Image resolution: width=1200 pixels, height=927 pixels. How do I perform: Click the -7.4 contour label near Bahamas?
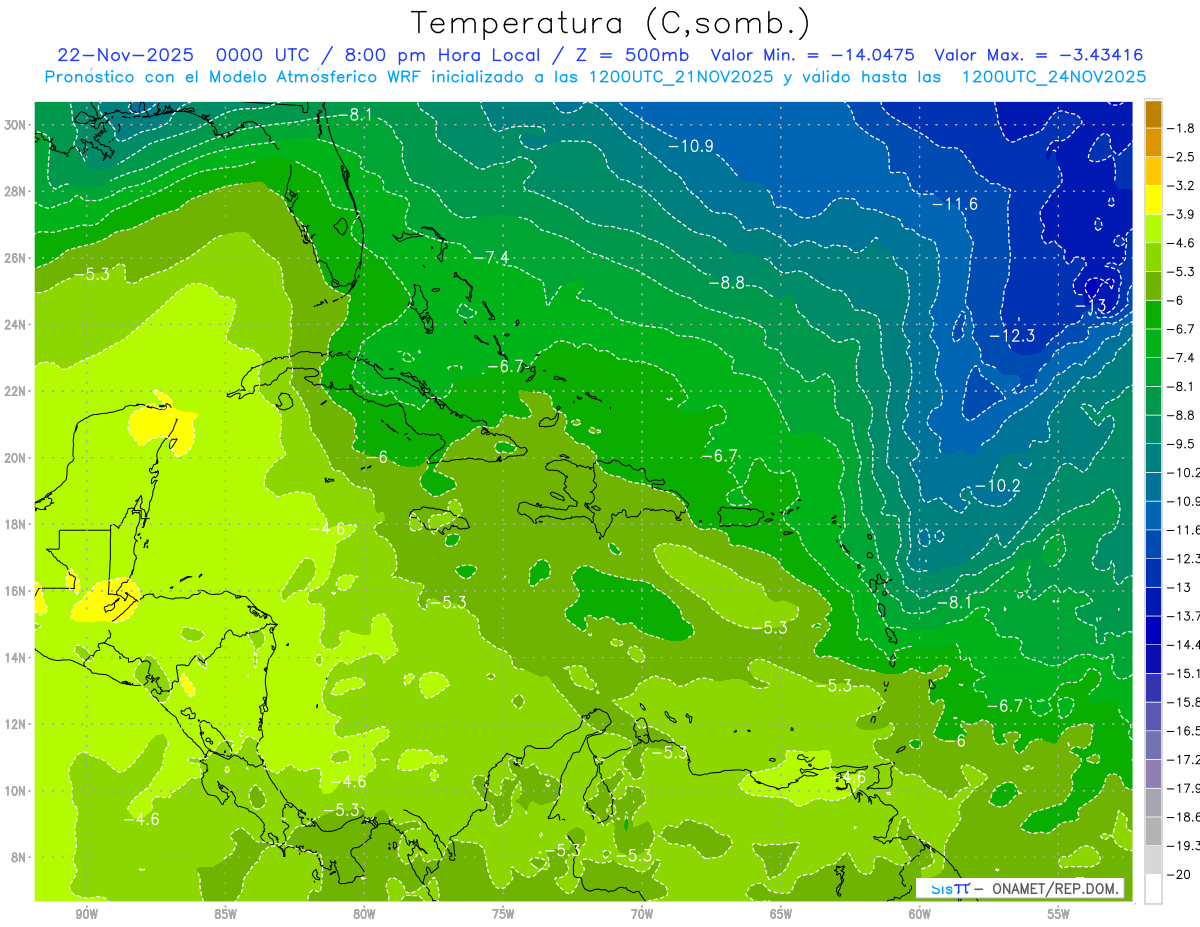tap(491, 258)
